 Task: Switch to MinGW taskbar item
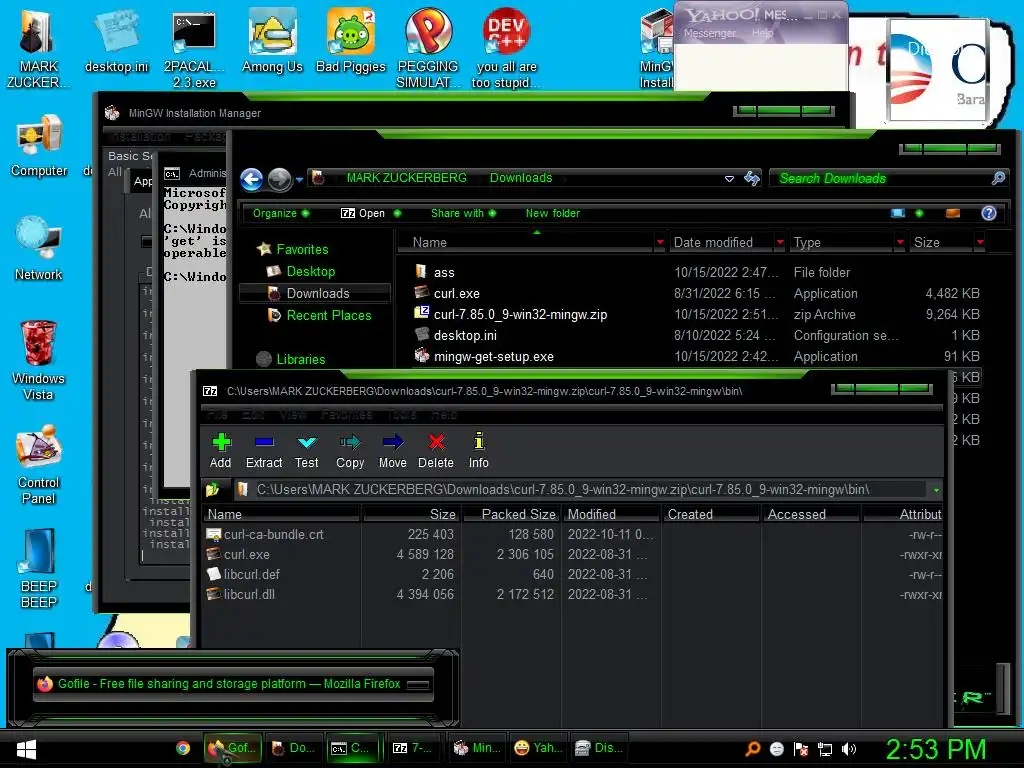[x=476, y=748]
